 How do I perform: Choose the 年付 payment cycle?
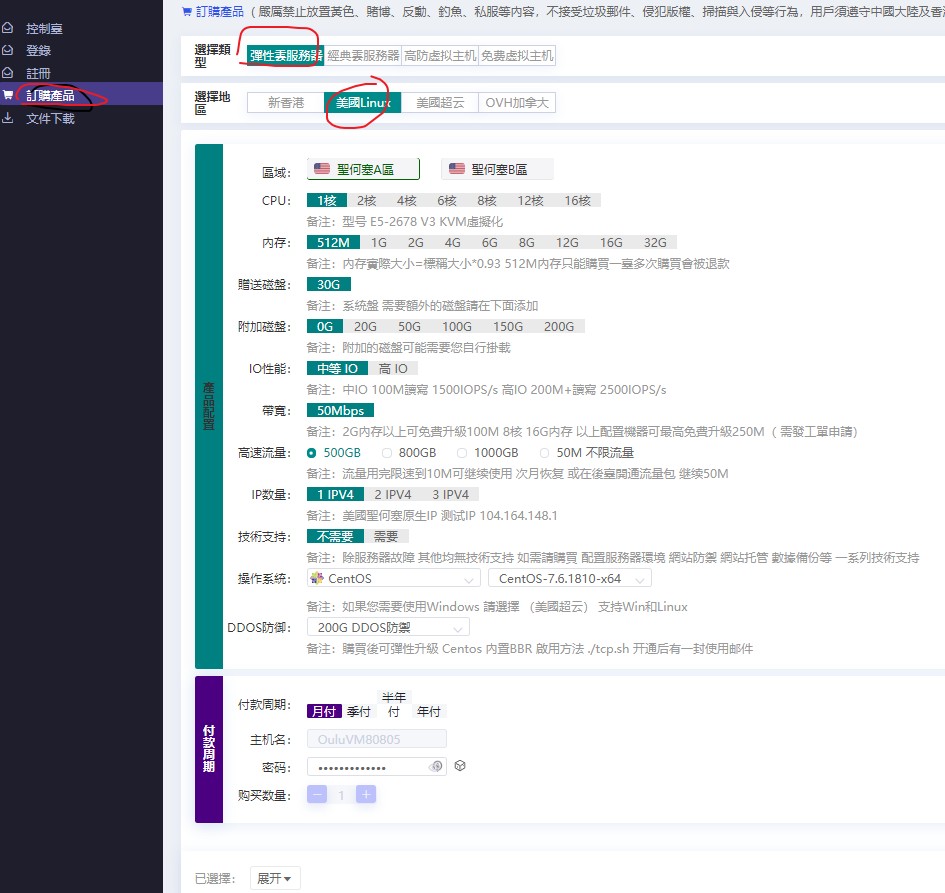tap(429, 711)
